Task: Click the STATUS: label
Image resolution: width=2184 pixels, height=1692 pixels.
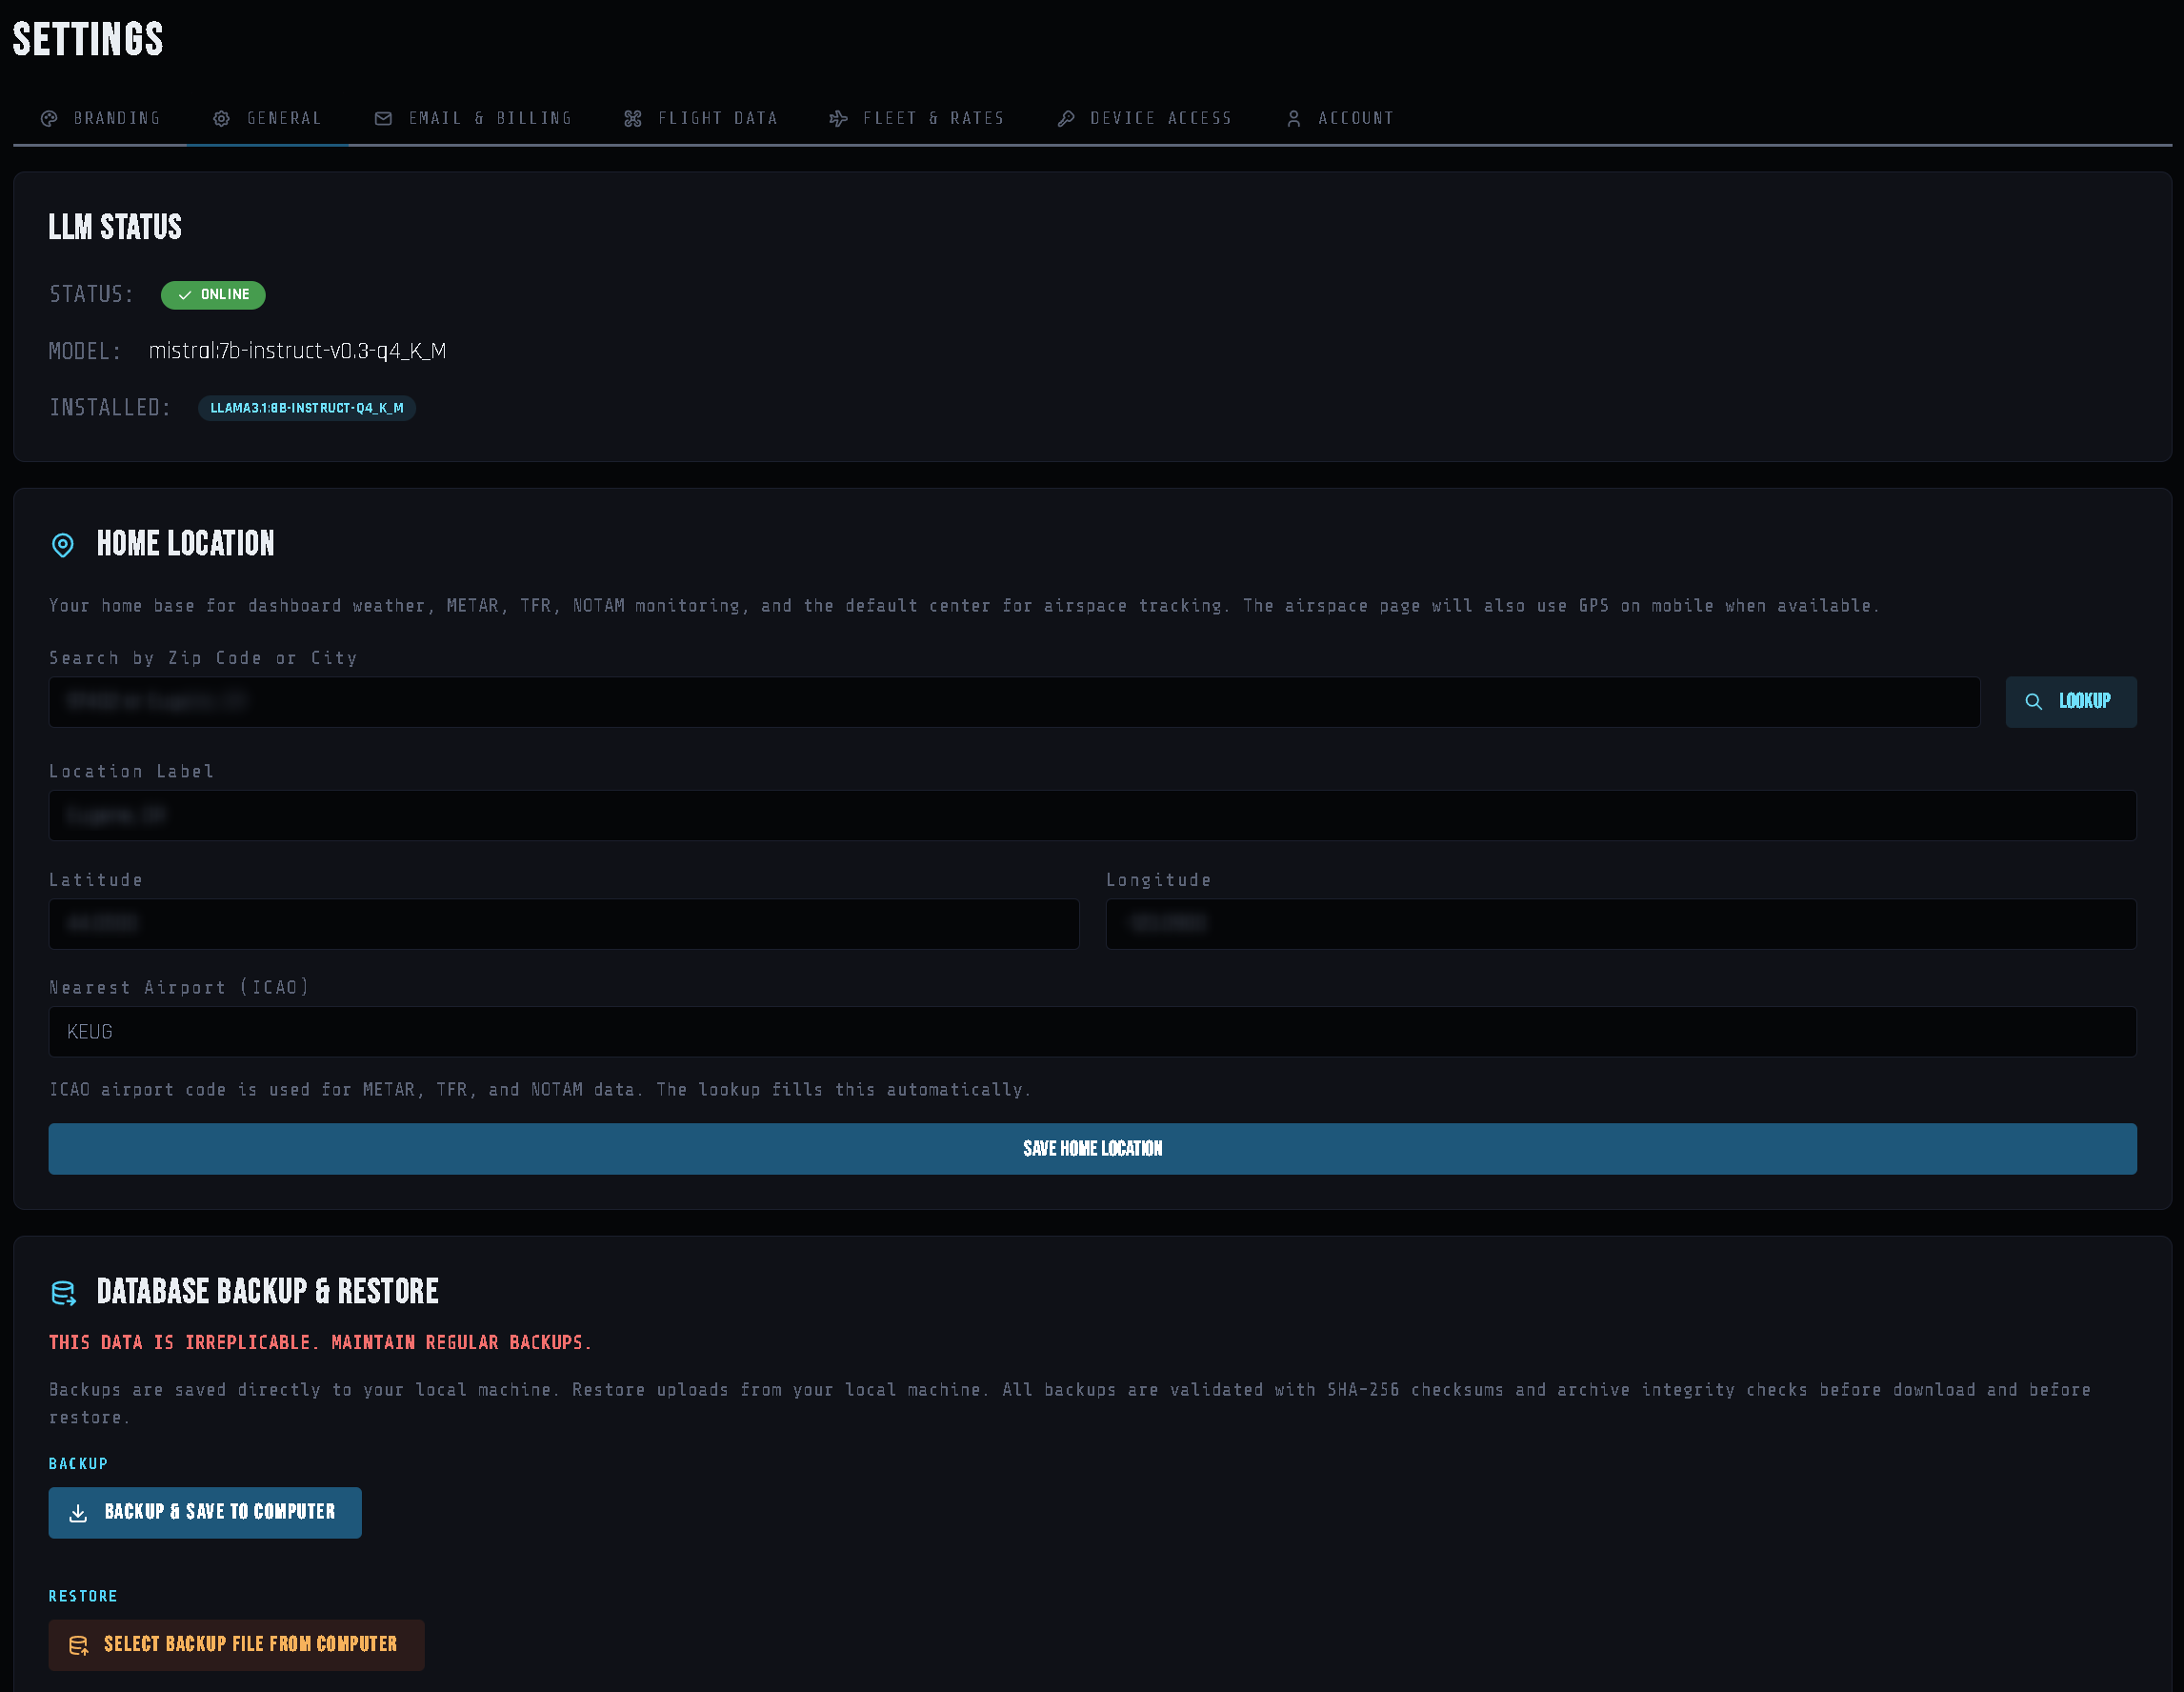Action: click(x=91, y=294)
